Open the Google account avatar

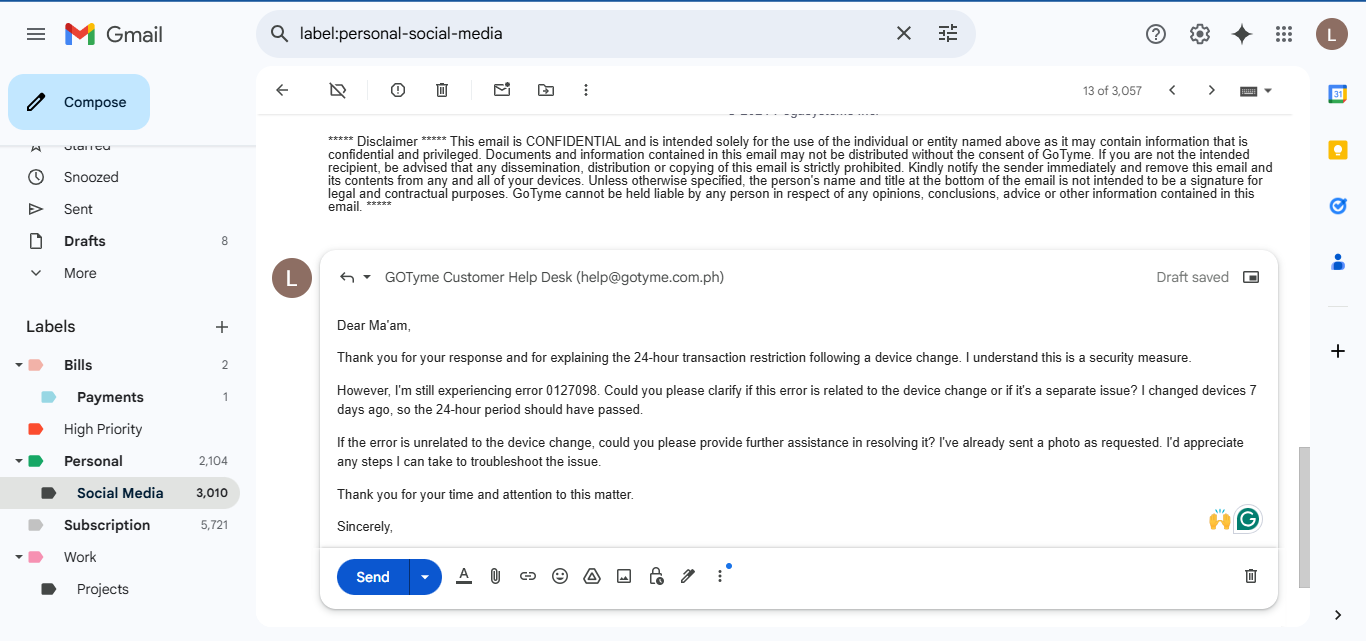click(1331, 34)
